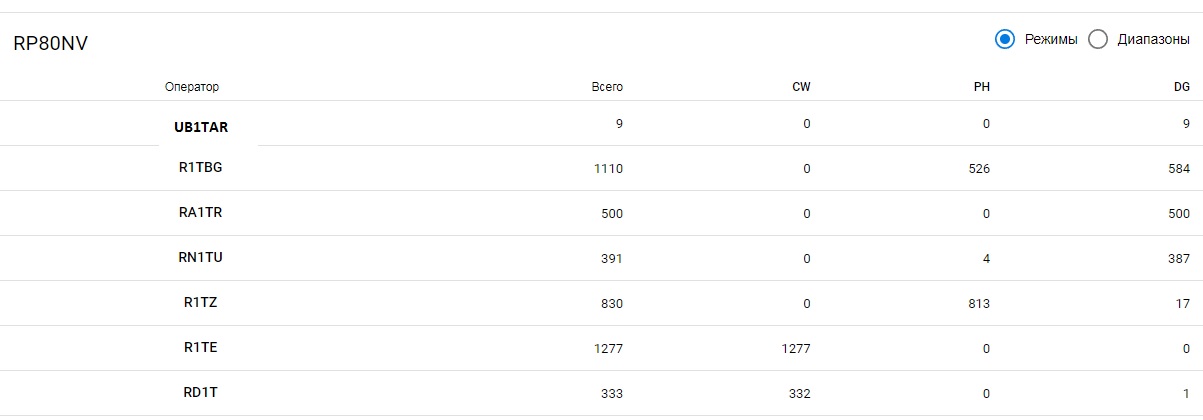Viewport: 1203px width, 420px height.
Task: Select operator RN1TU callsign
Action: point(193,258)
